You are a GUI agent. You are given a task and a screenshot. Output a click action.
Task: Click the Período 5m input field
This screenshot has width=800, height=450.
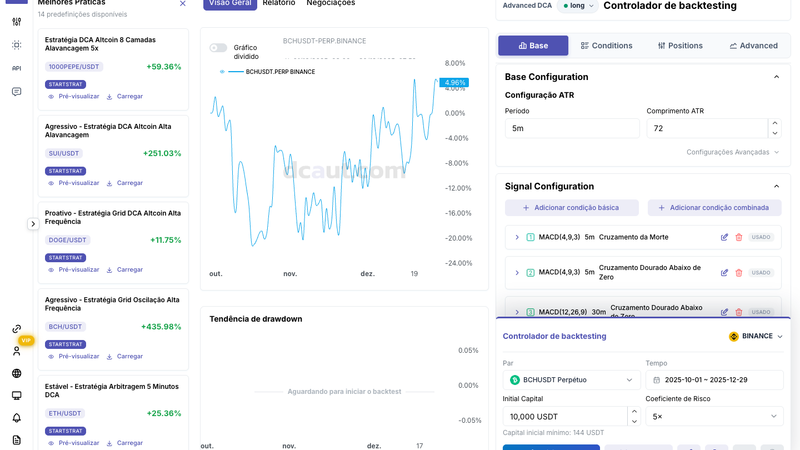(572, 129)
